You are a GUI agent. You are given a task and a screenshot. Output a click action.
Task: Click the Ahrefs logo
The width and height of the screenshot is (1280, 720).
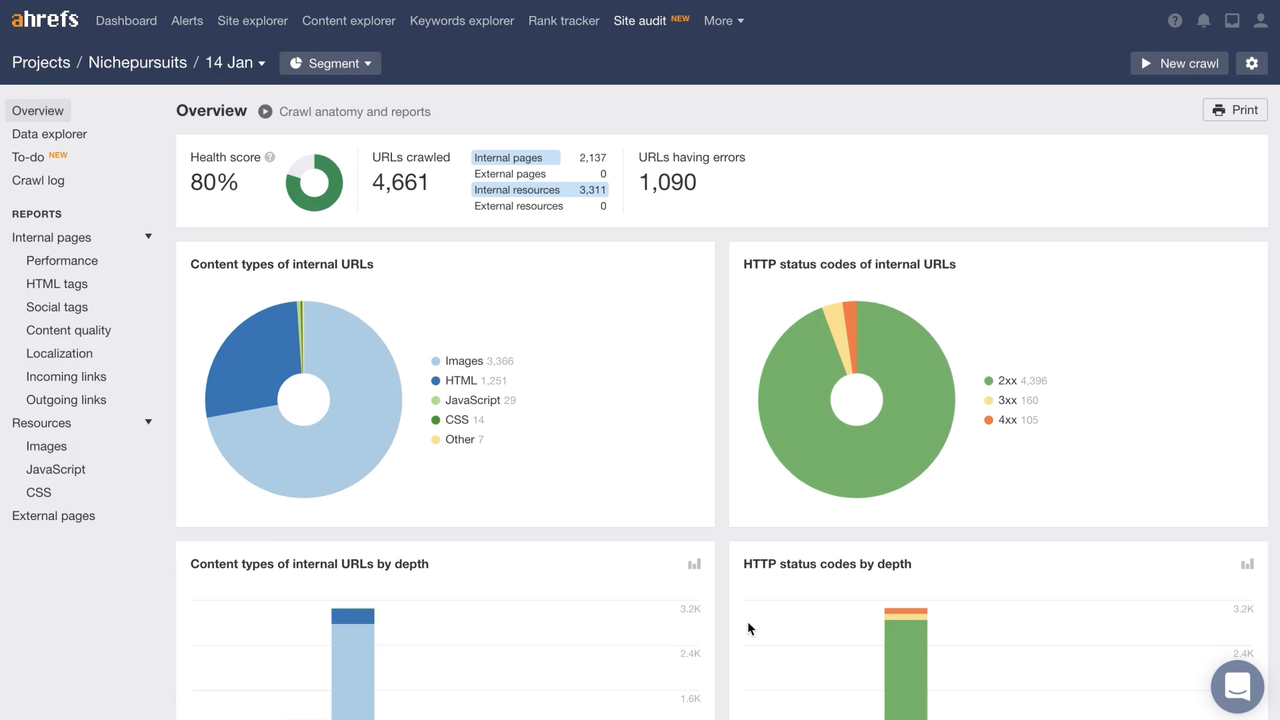click(46, 20)
